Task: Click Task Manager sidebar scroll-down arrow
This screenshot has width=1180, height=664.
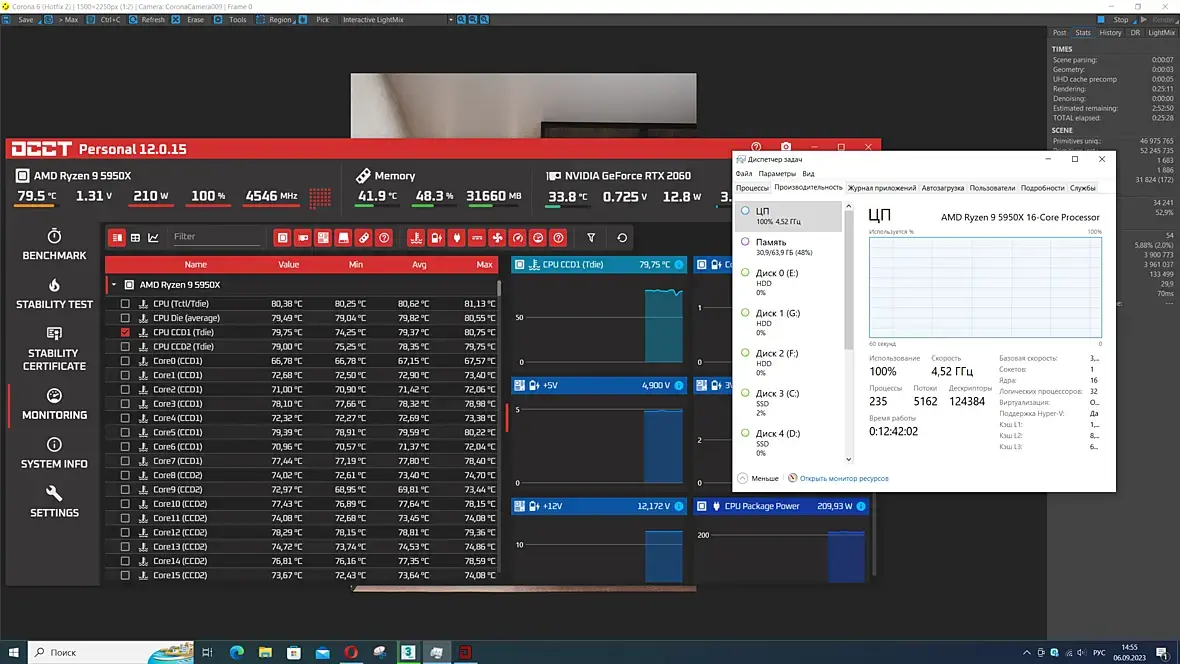Action: pos(849,459)
